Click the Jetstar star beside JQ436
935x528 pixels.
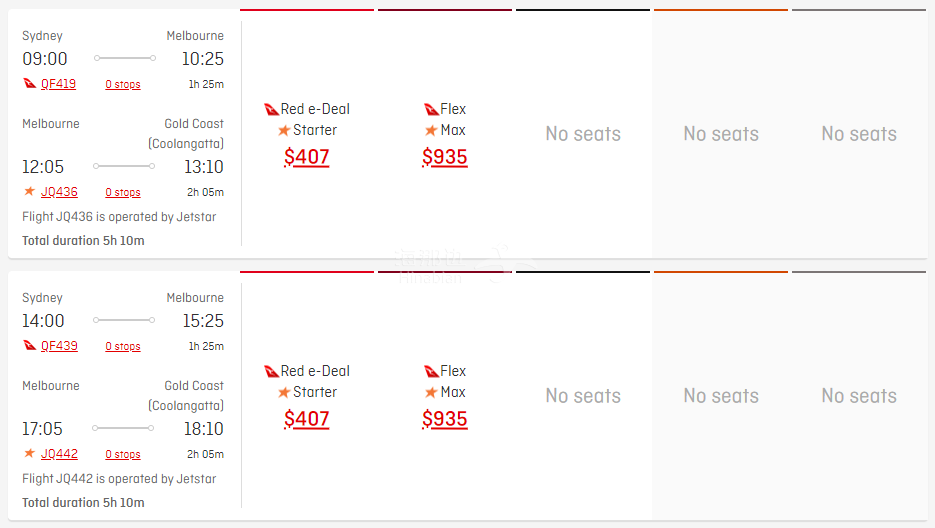(29, 192)
